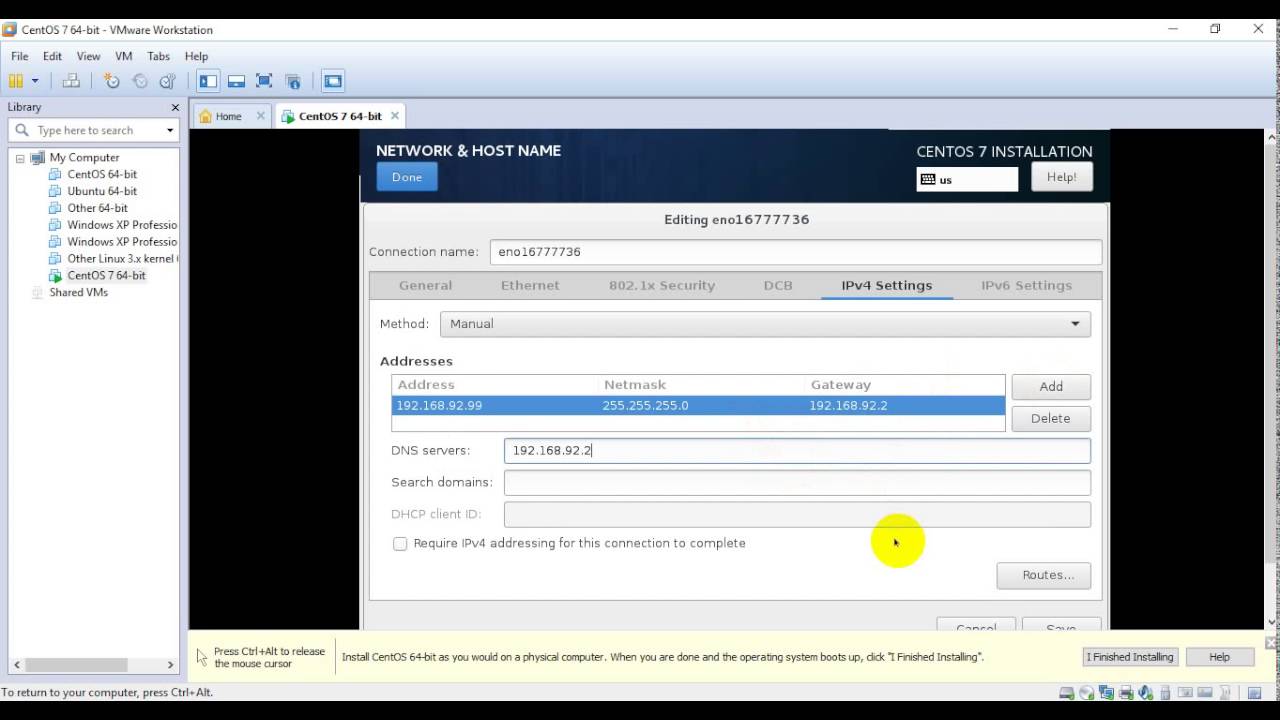Collapse the My Computer tree node
Viewport: 1280px width, 720px height.
click(x=19, y=158)
